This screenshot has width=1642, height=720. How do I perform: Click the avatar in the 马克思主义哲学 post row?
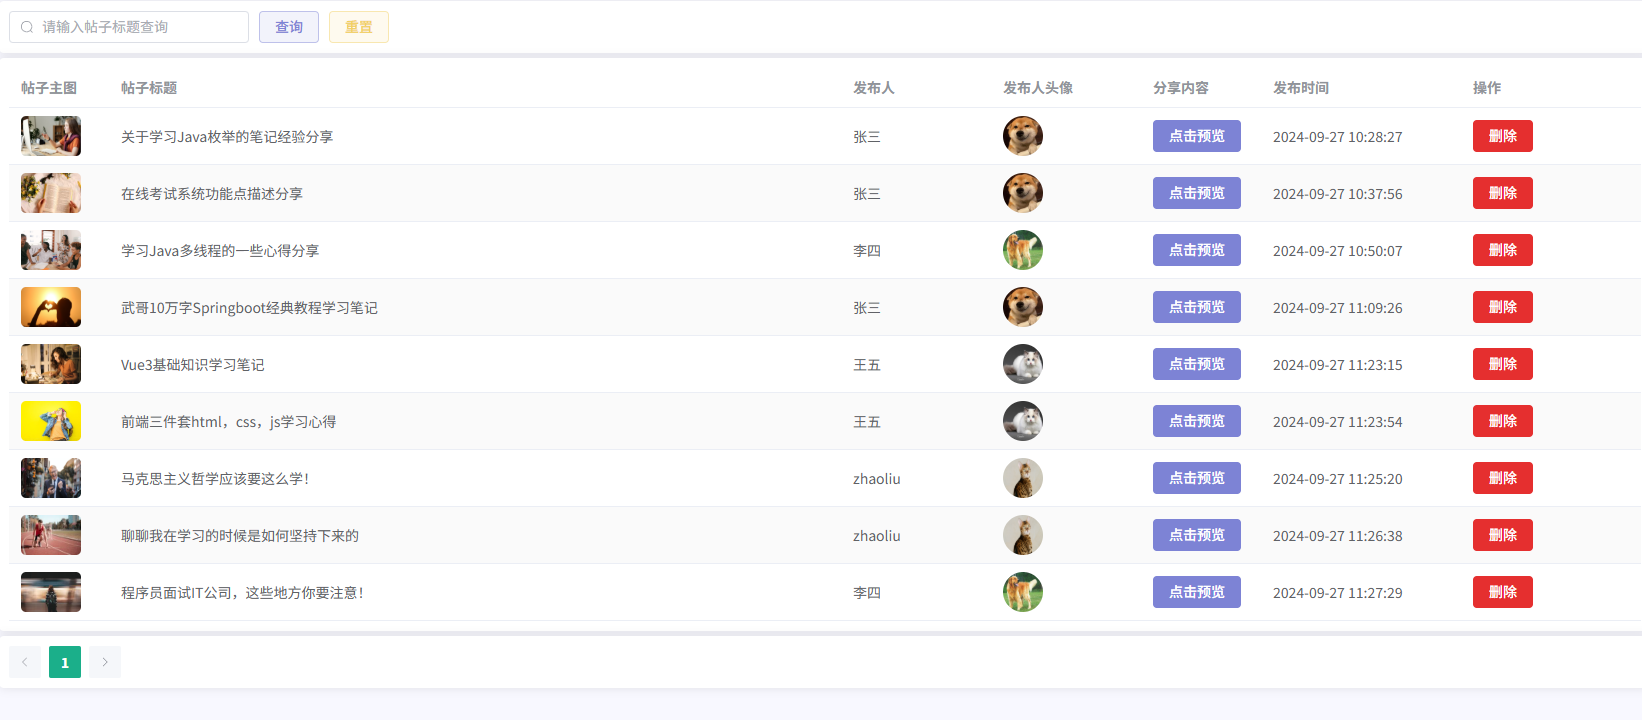(x=1023, y=478)
